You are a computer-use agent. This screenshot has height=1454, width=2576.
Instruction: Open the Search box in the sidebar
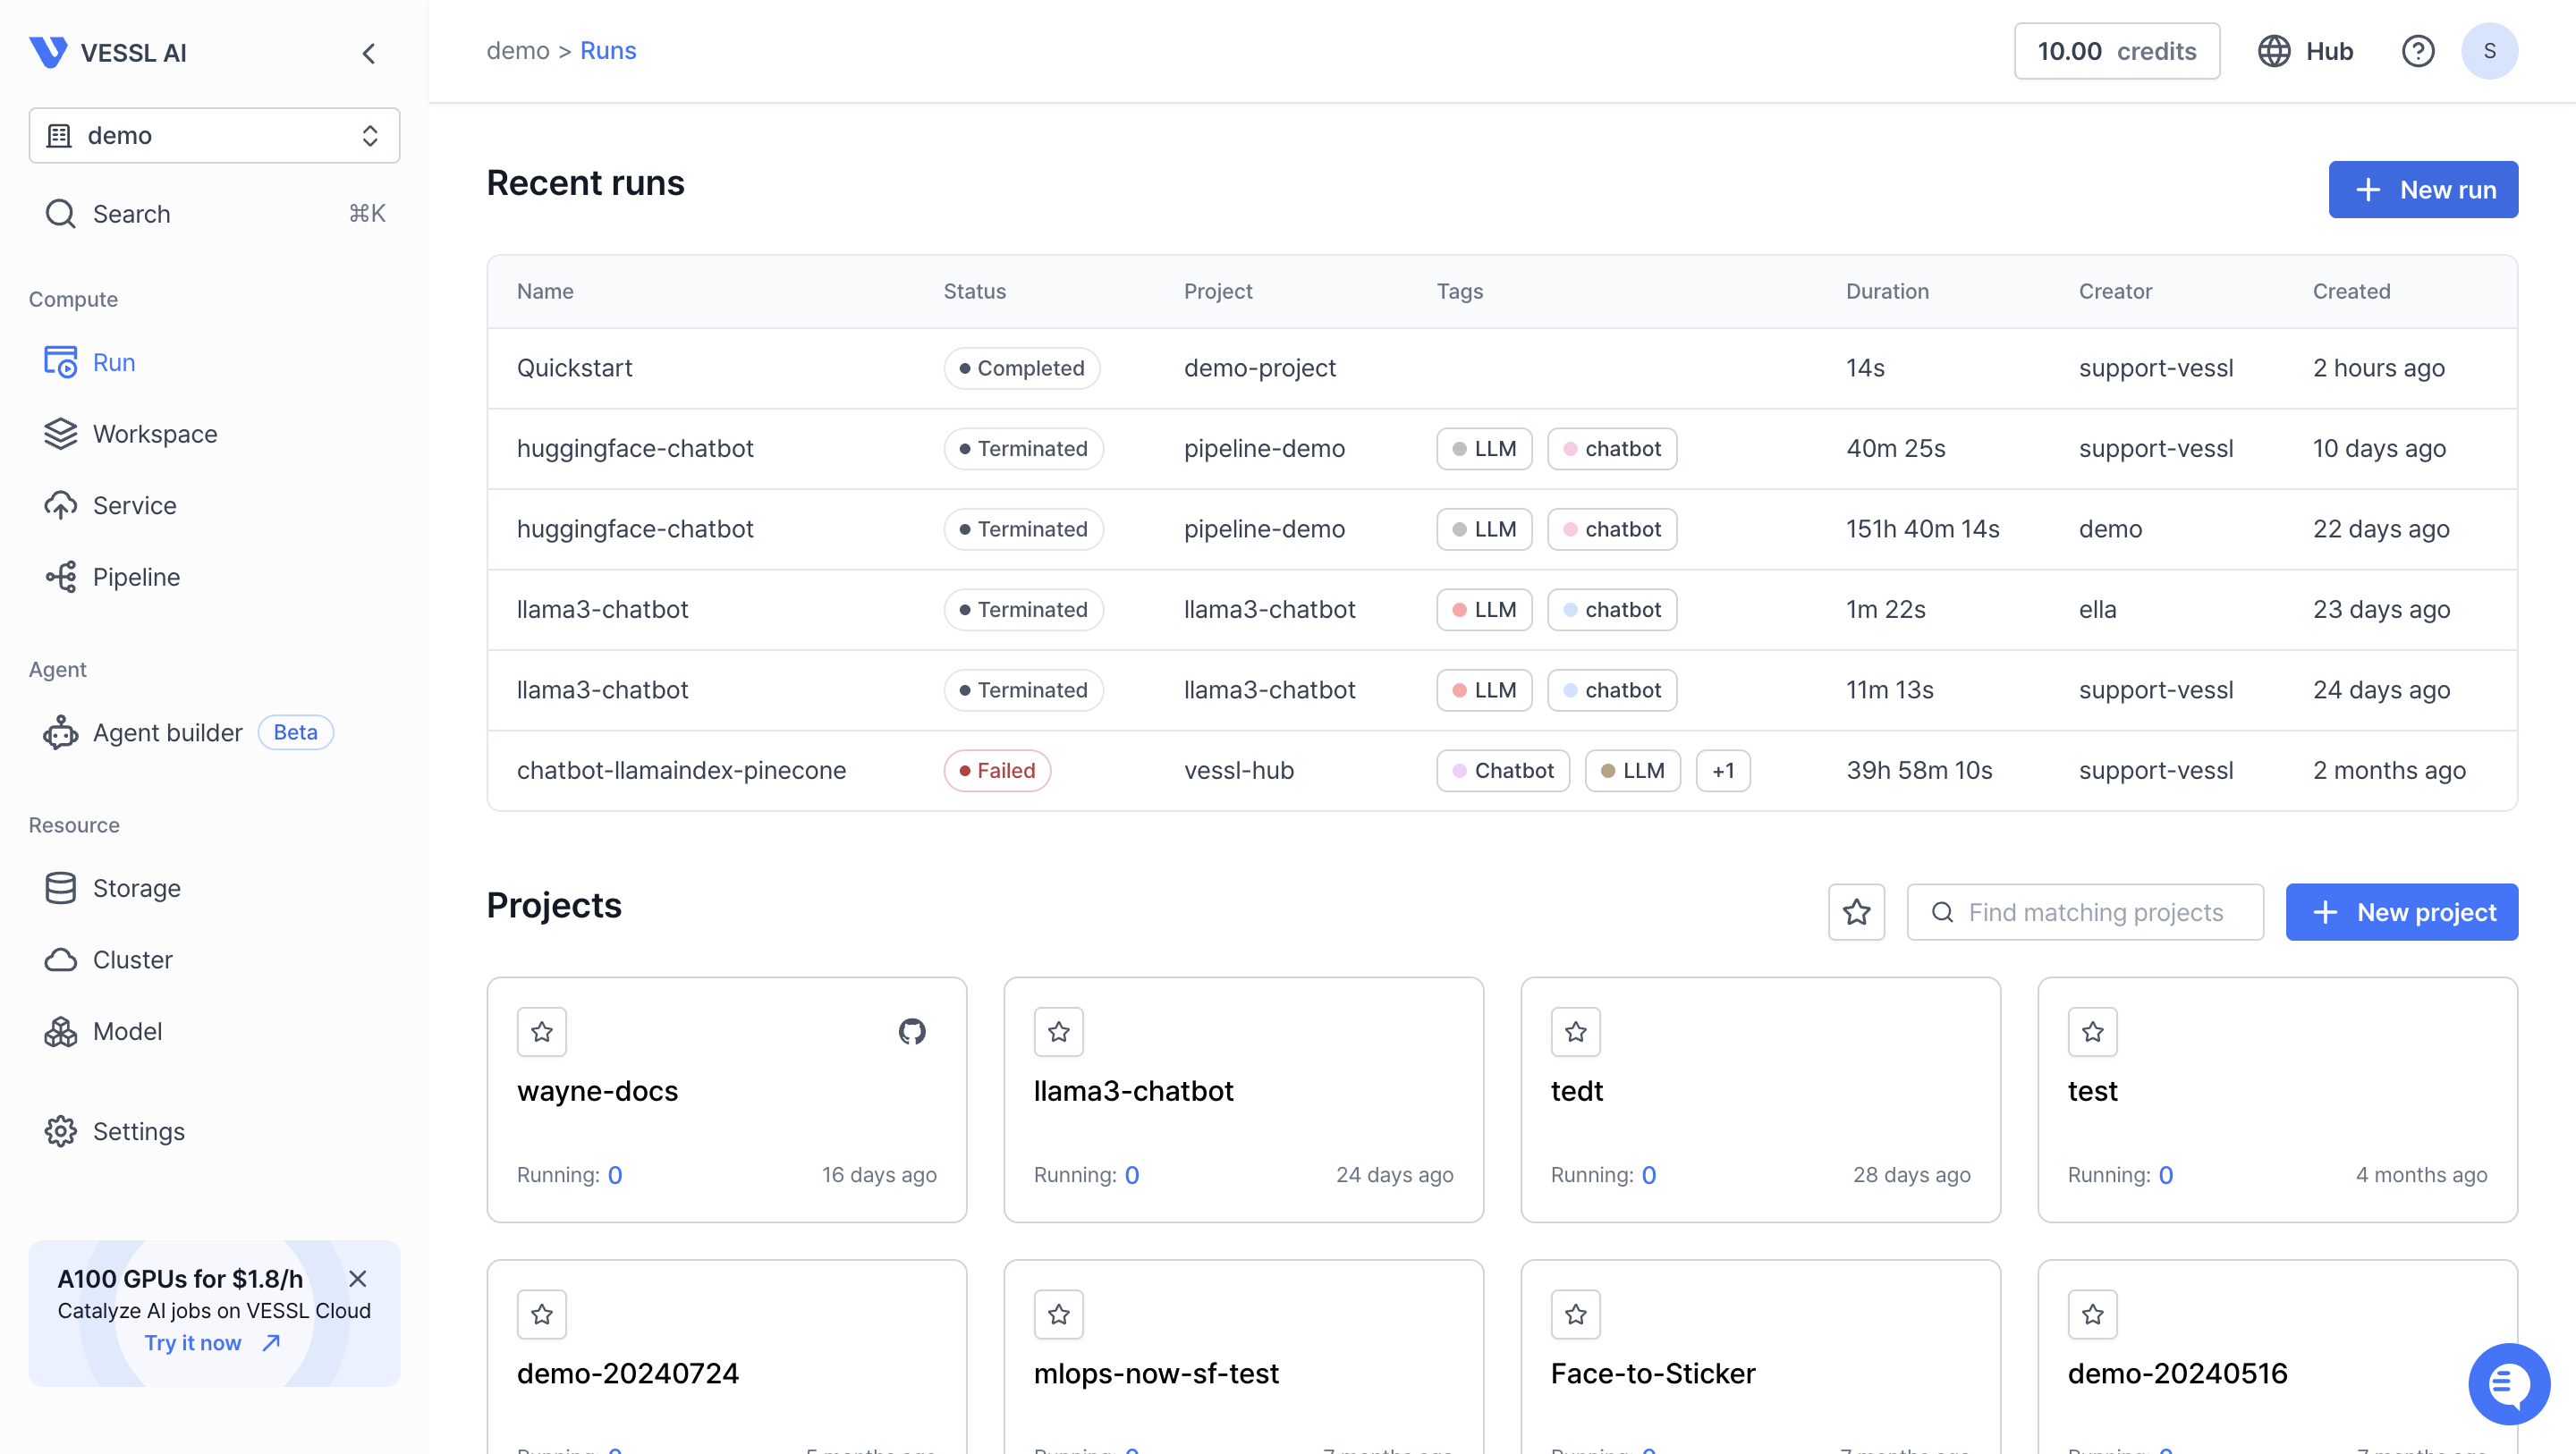pyautogui.click(x=214, y=213)
